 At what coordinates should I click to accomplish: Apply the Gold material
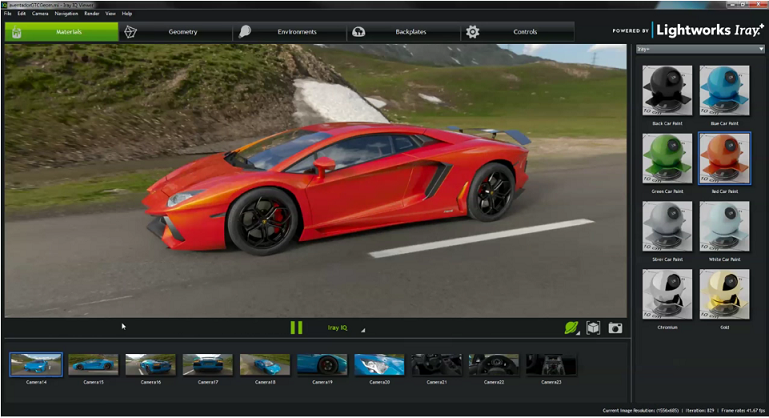click(x=724, y=294)
